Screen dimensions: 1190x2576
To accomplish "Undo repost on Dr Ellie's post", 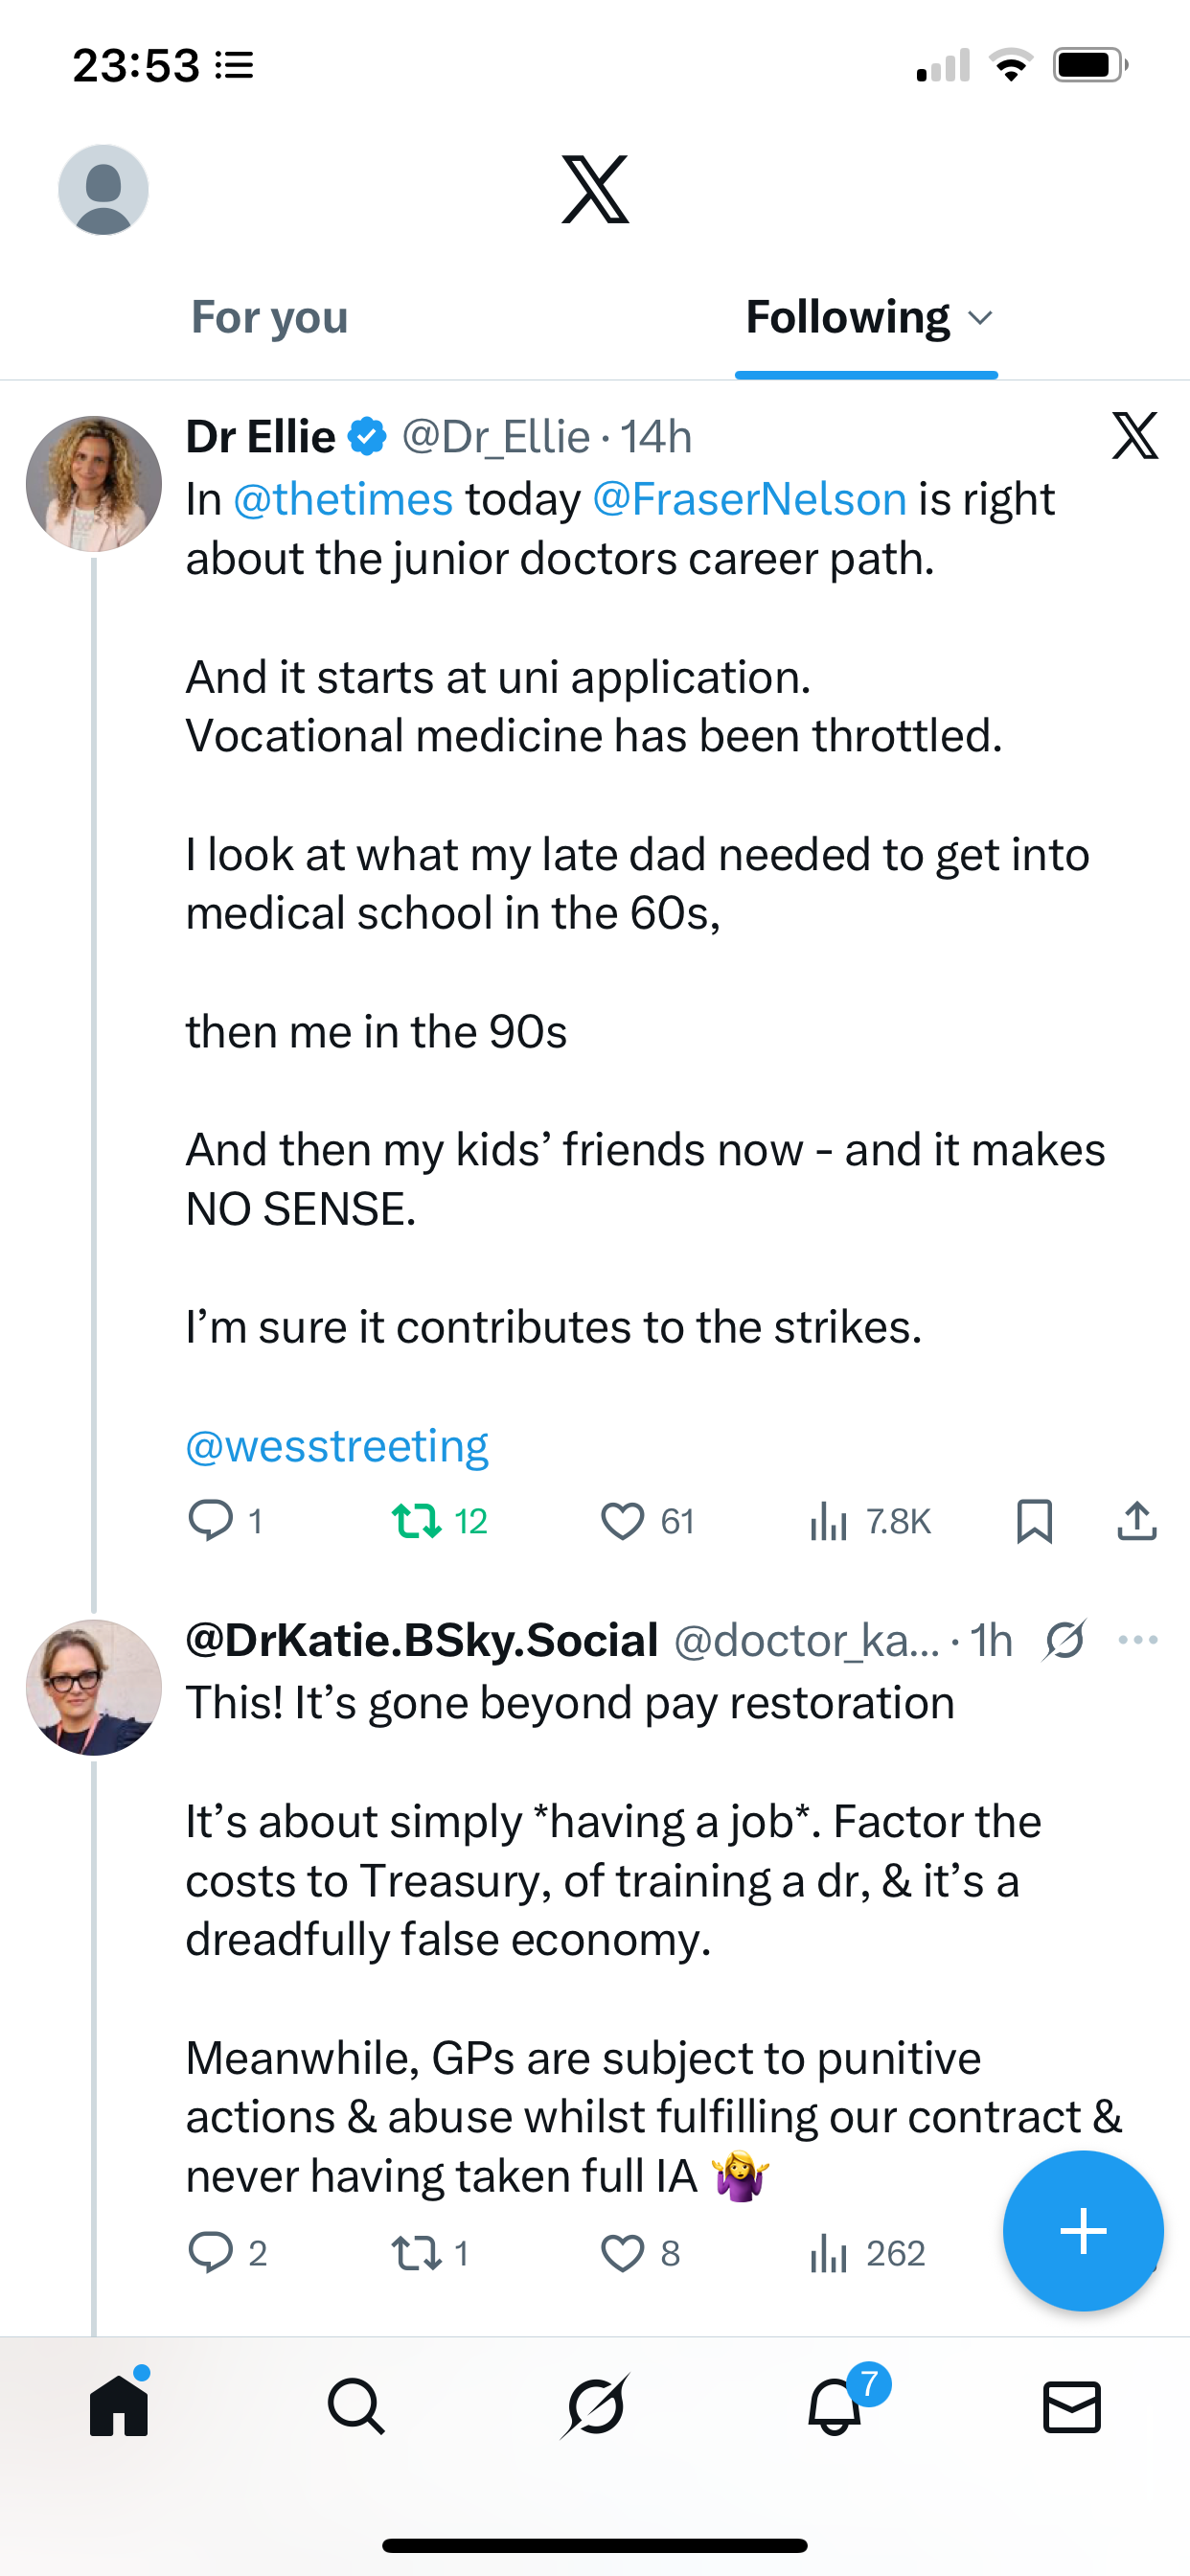I will [x=417, y=1521].
